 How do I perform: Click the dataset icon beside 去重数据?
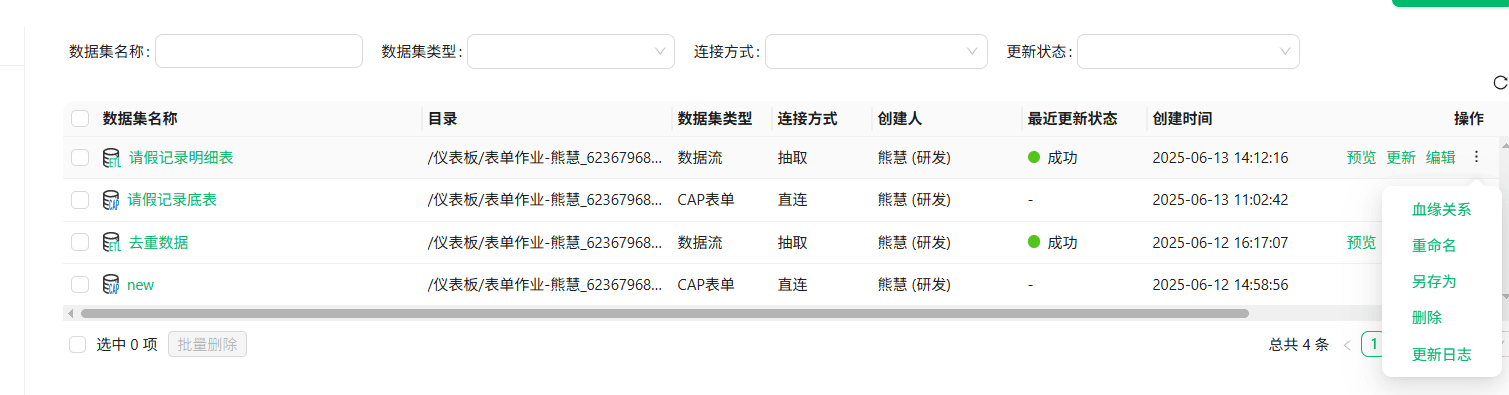(x=112, y=242)
